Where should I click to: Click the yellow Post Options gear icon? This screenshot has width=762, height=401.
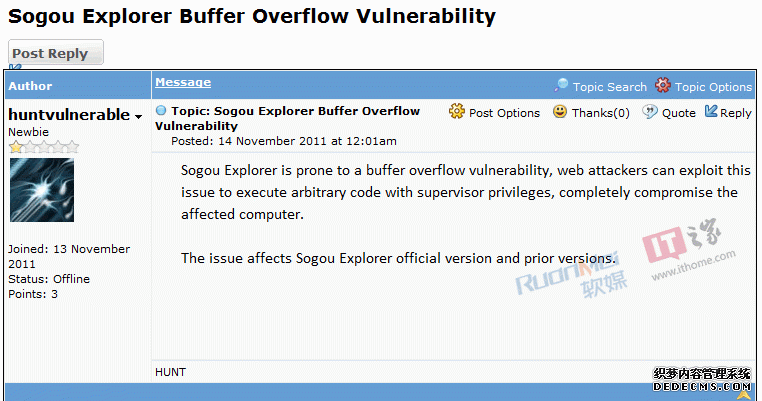click(x=457, y=111)
